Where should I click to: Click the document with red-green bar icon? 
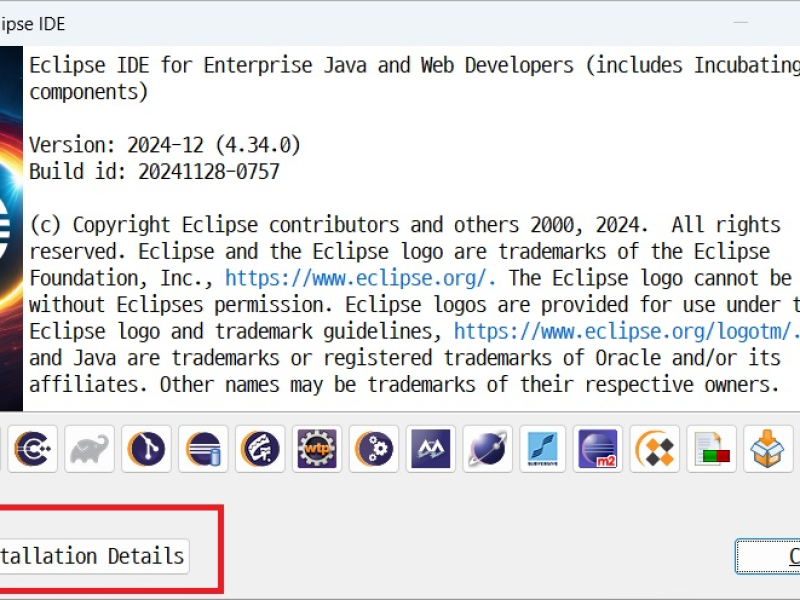point(712,449)
